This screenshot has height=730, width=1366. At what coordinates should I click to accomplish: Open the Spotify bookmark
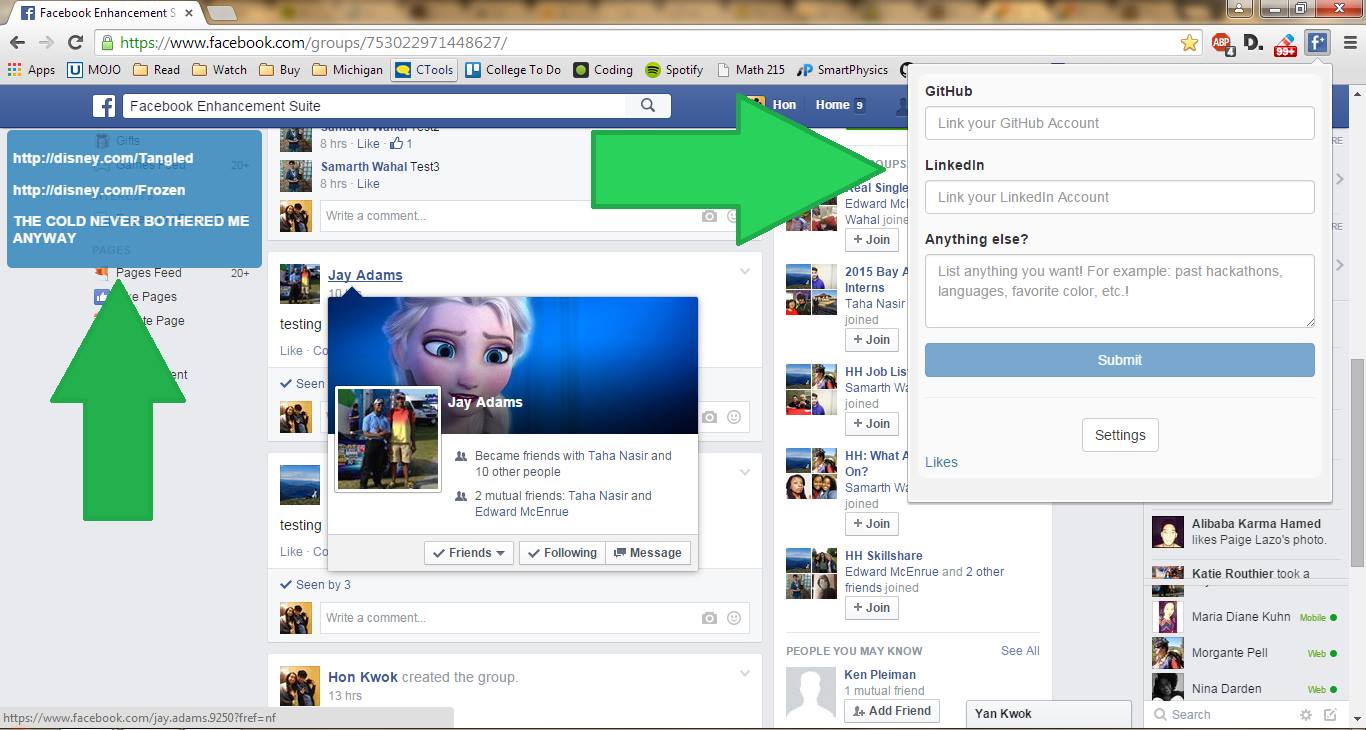point(674,70)
